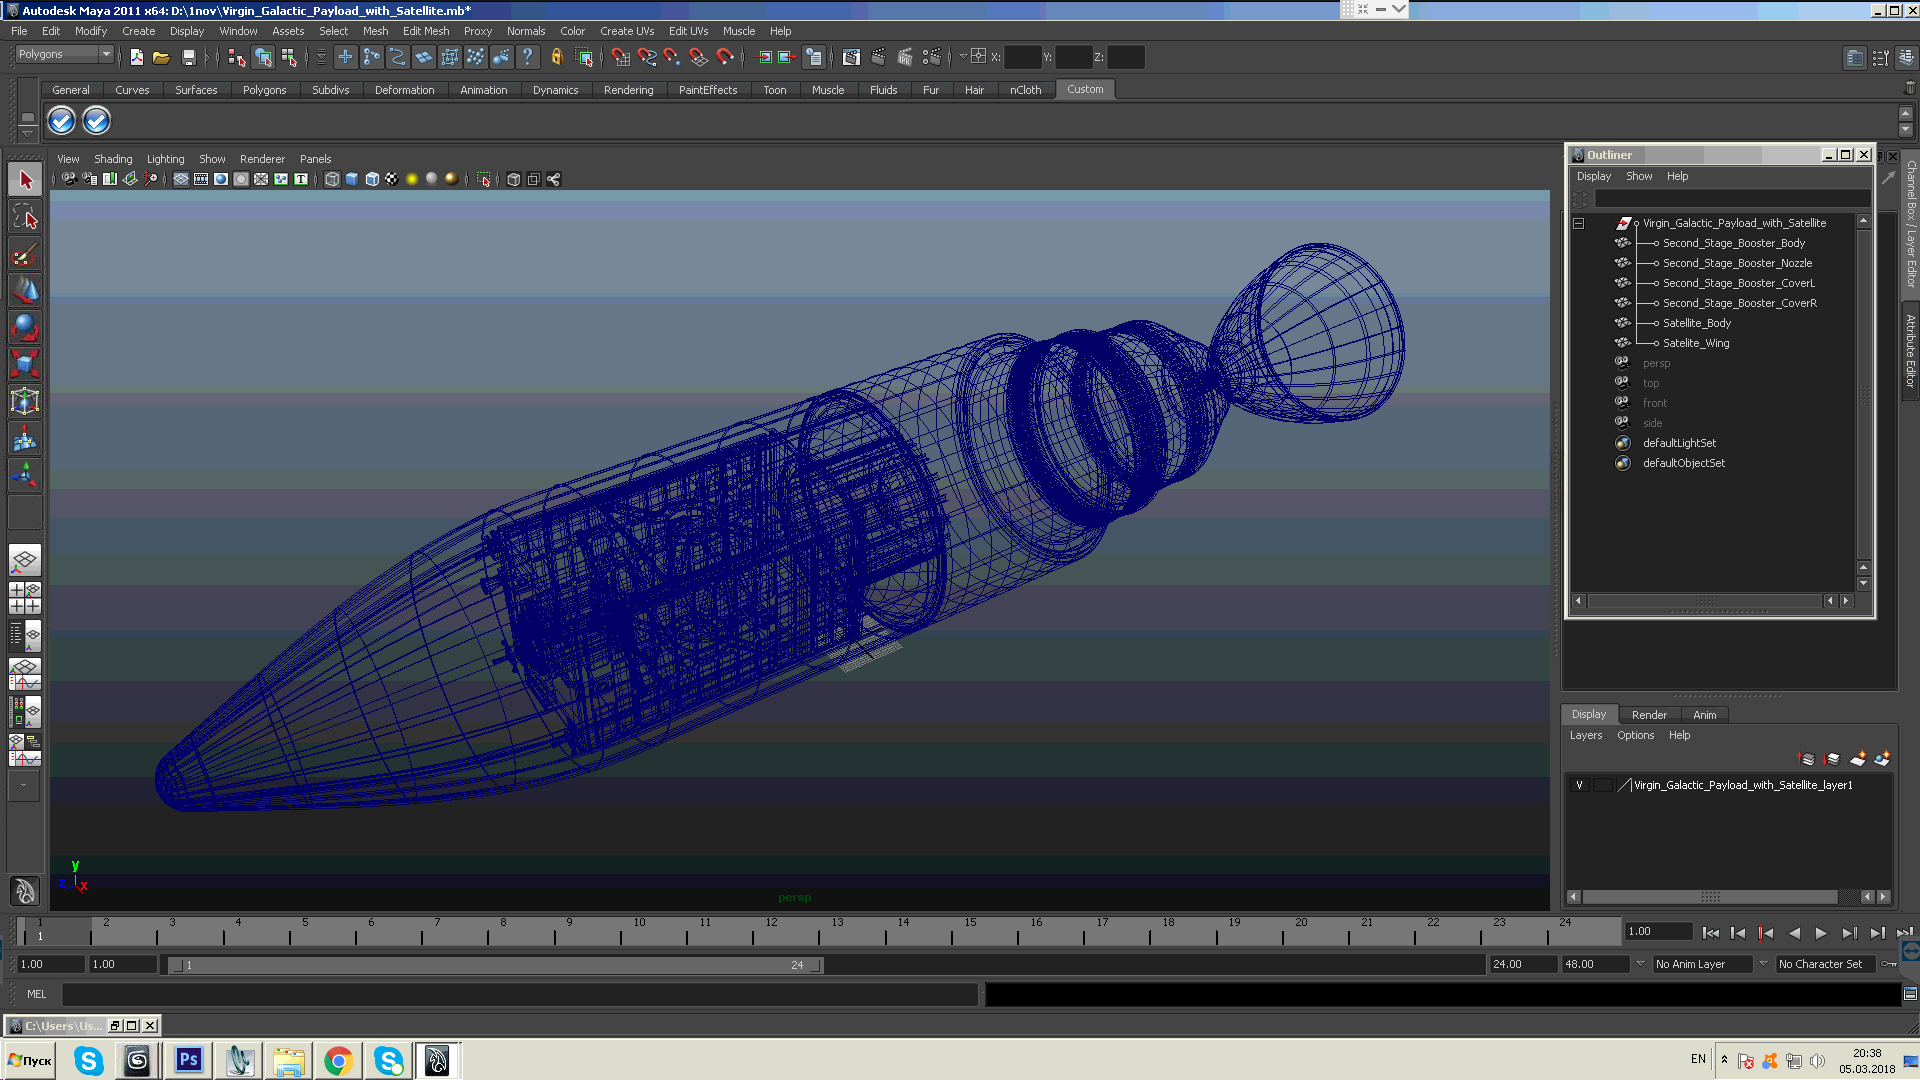Toggle textured display checker icon
The image size is (1920, 1080).
click(x=392, y=179)
